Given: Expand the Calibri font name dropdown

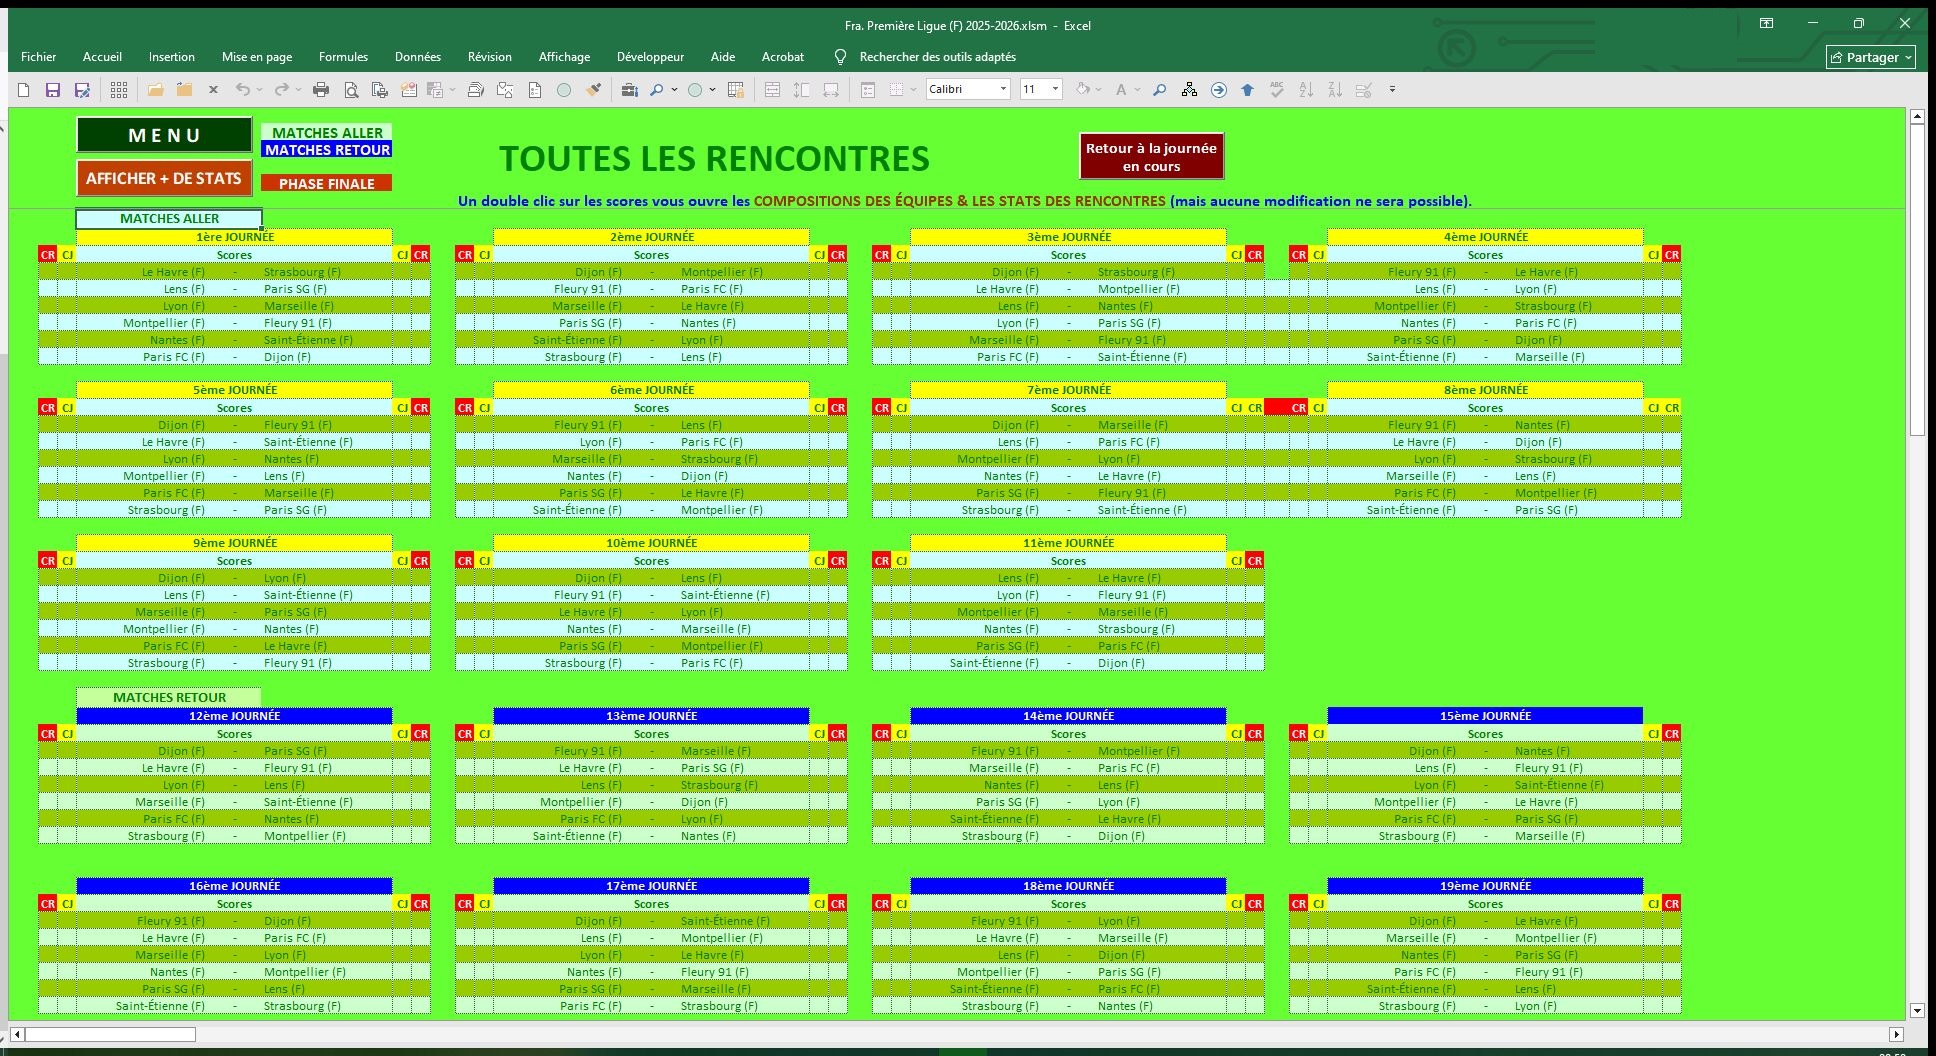Looking at the screenshot, I should 1003,90.
